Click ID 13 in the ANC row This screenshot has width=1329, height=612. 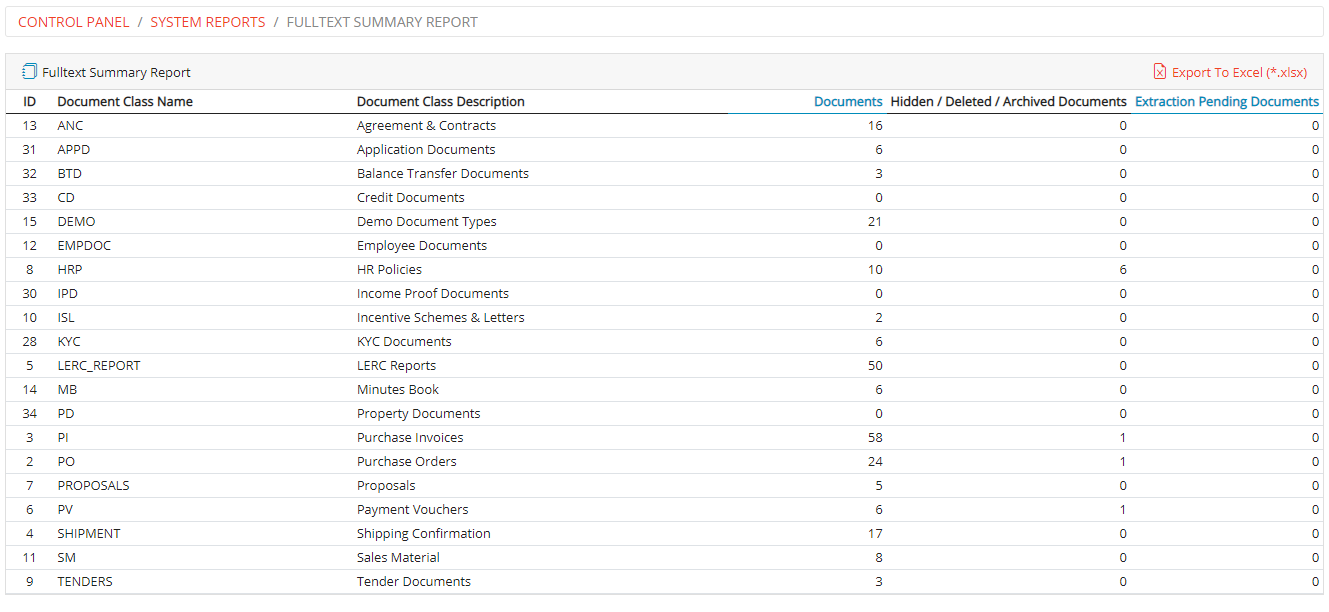pos(30,126)
